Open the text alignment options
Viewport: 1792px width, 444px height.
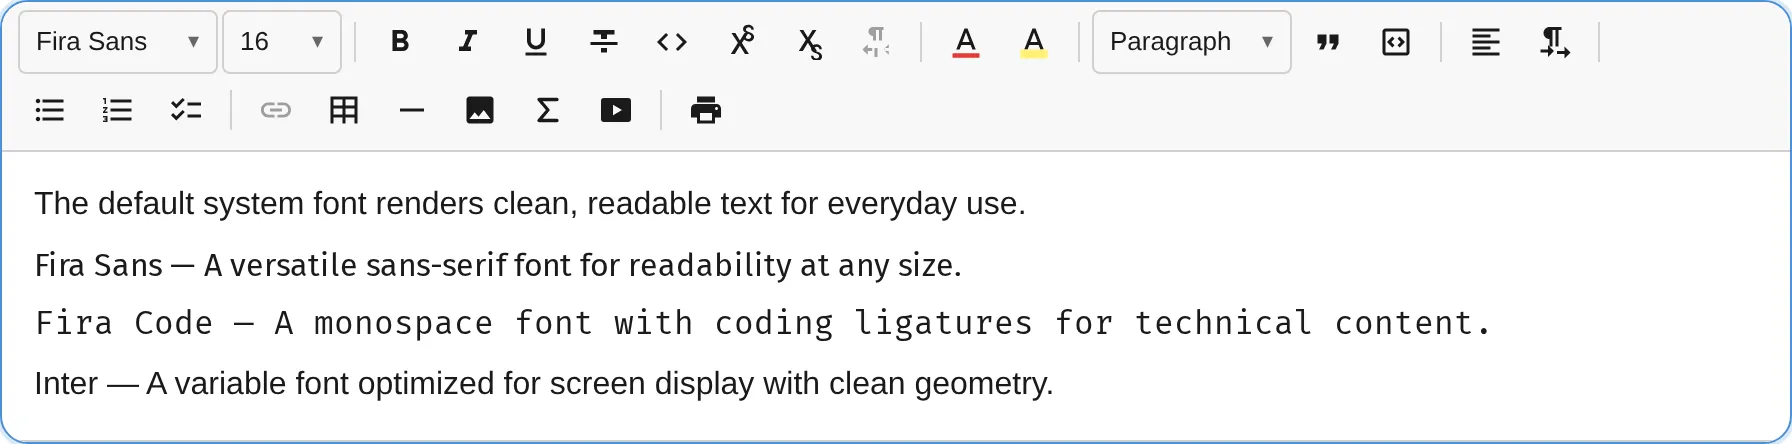click(1486, 42)
